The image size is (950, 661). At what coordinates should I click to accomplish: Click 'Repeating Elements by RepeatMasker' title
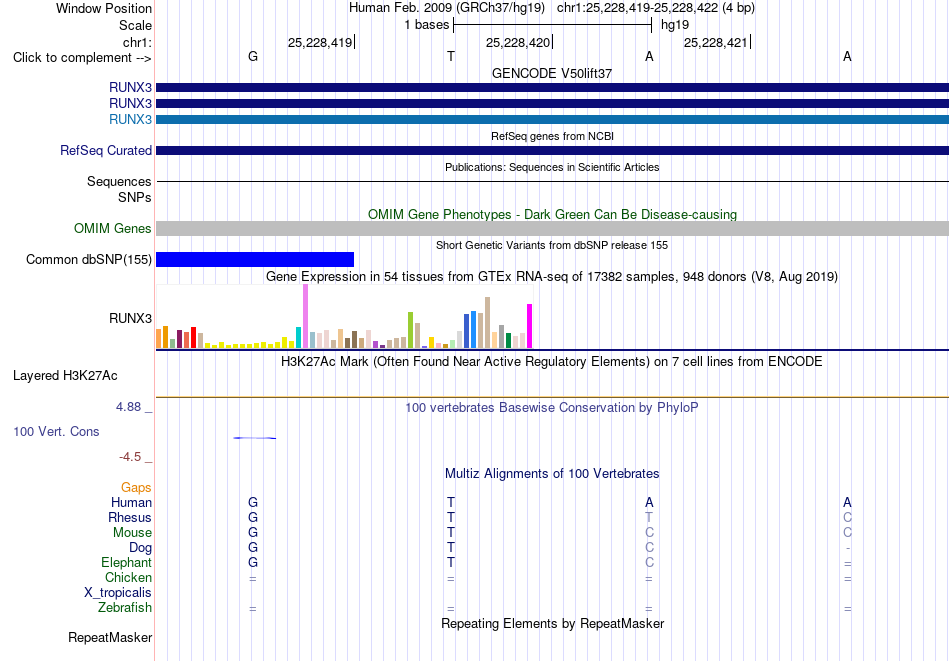click(552, 623)
